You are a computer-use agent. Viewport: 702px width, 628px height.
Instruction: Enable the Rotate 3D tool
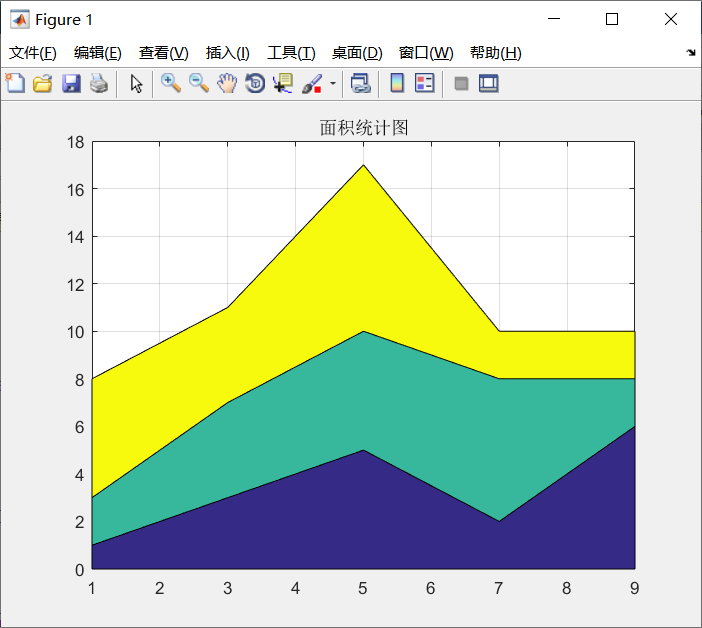(x=255, y=84)
